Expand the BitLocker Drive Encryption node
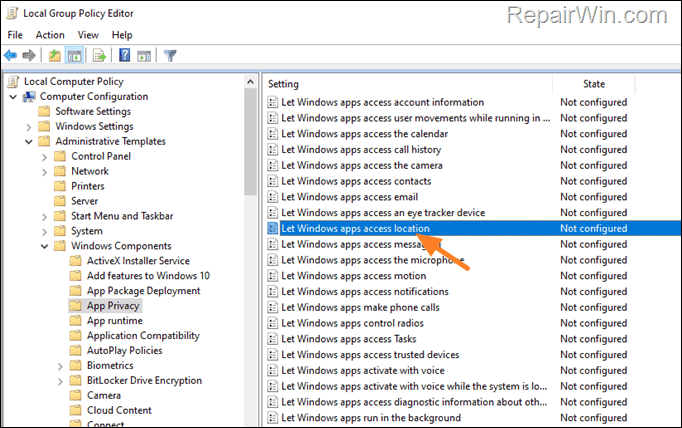 pos(60,381)
